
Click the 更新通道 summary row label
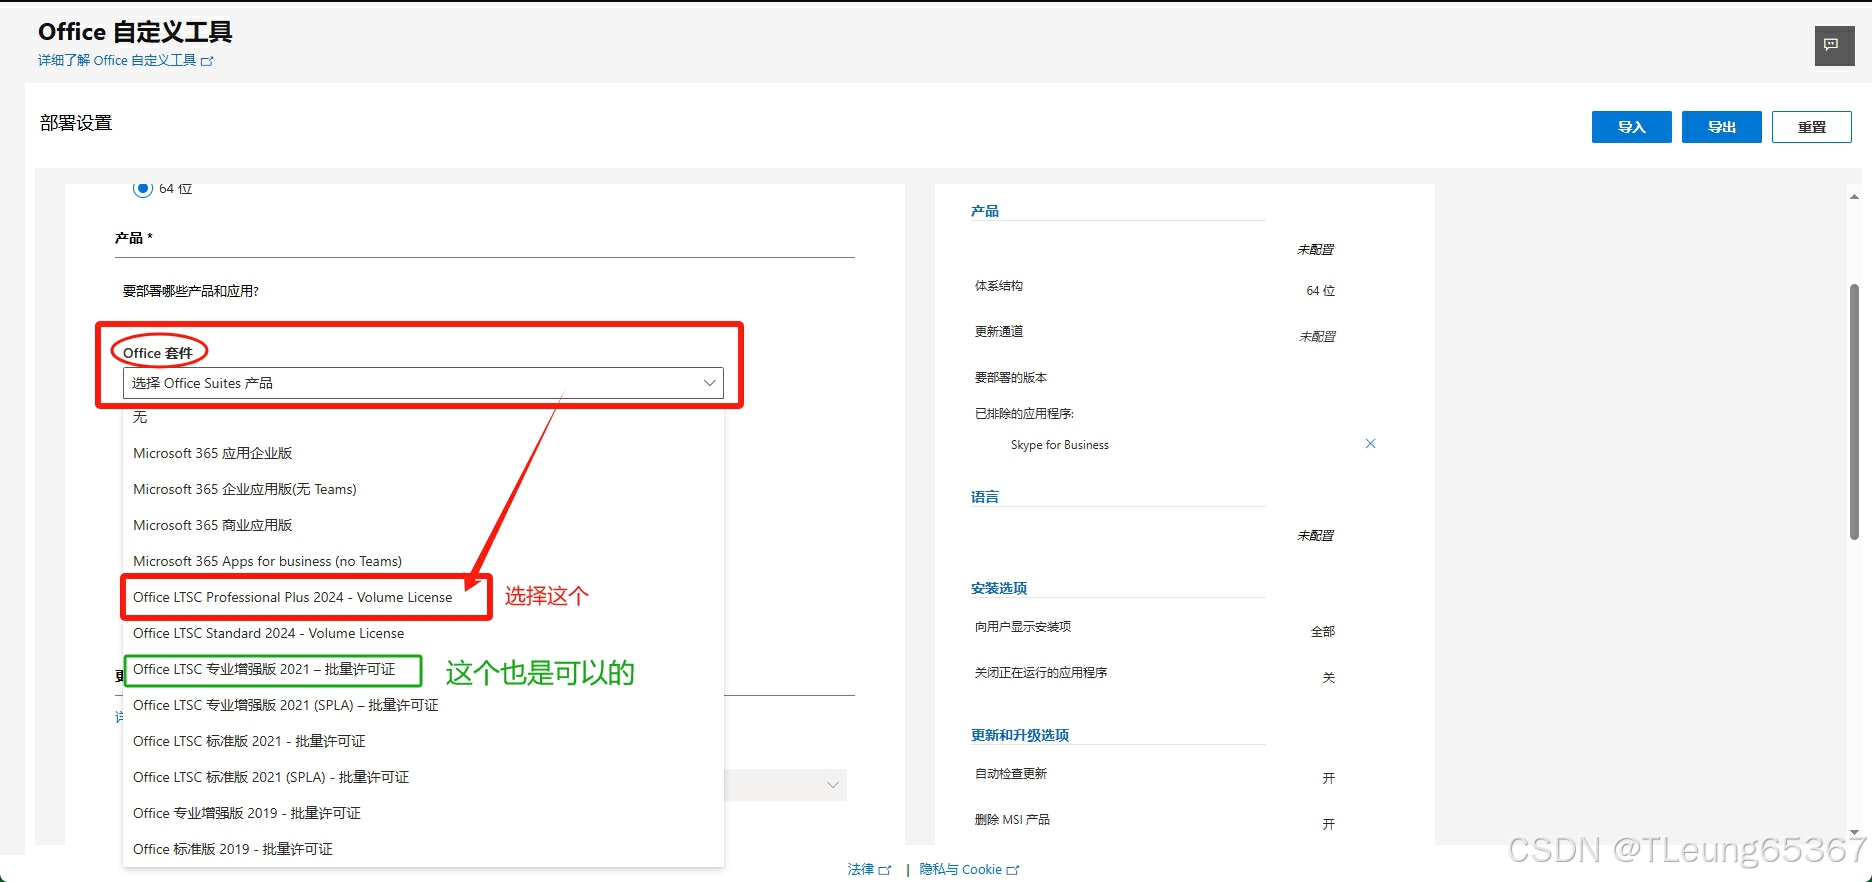pyautogui.click(x=999, y=332)
